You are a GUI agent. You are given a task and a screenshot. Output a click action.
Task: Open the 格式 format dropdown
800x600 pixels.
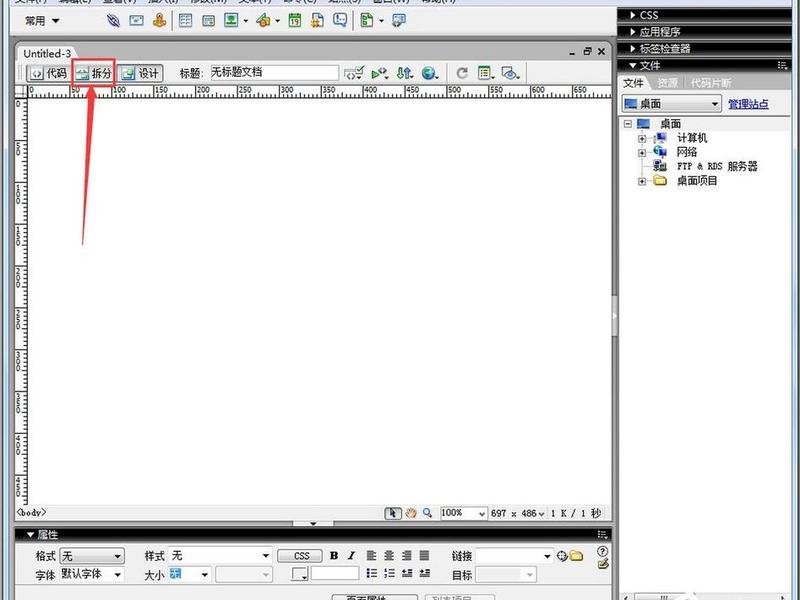(92, 556)
